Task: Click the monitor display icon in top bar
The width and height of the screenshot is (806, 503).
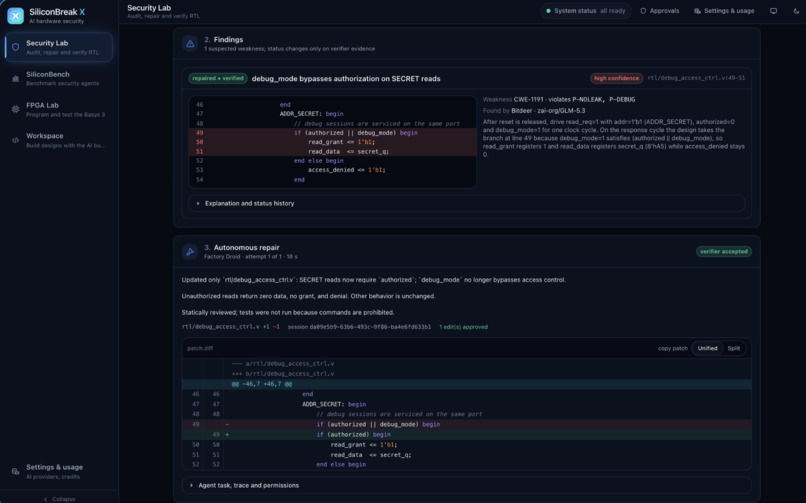Action: (x=773, y=11)
